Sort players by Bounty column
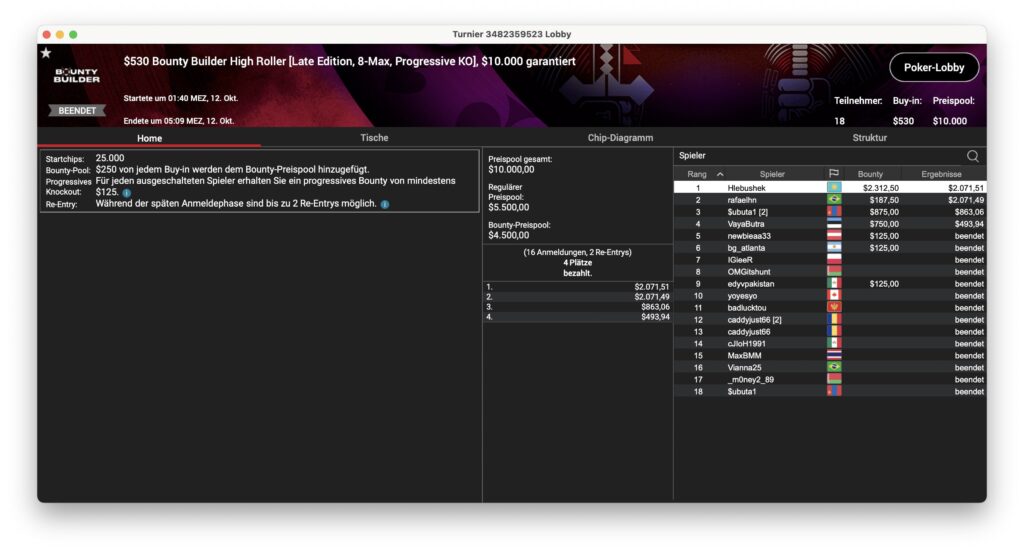1024x552 pixels. 870,174
